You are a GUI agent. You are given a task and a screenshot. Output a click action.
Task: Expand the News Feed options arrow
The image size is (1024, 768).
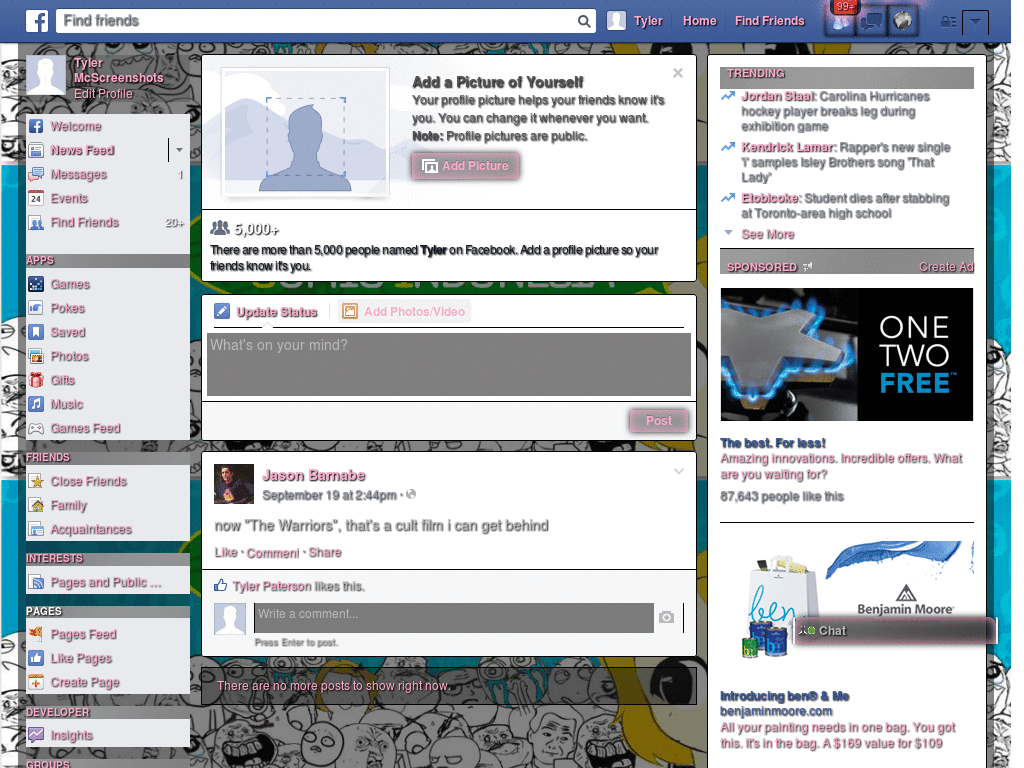179,150
